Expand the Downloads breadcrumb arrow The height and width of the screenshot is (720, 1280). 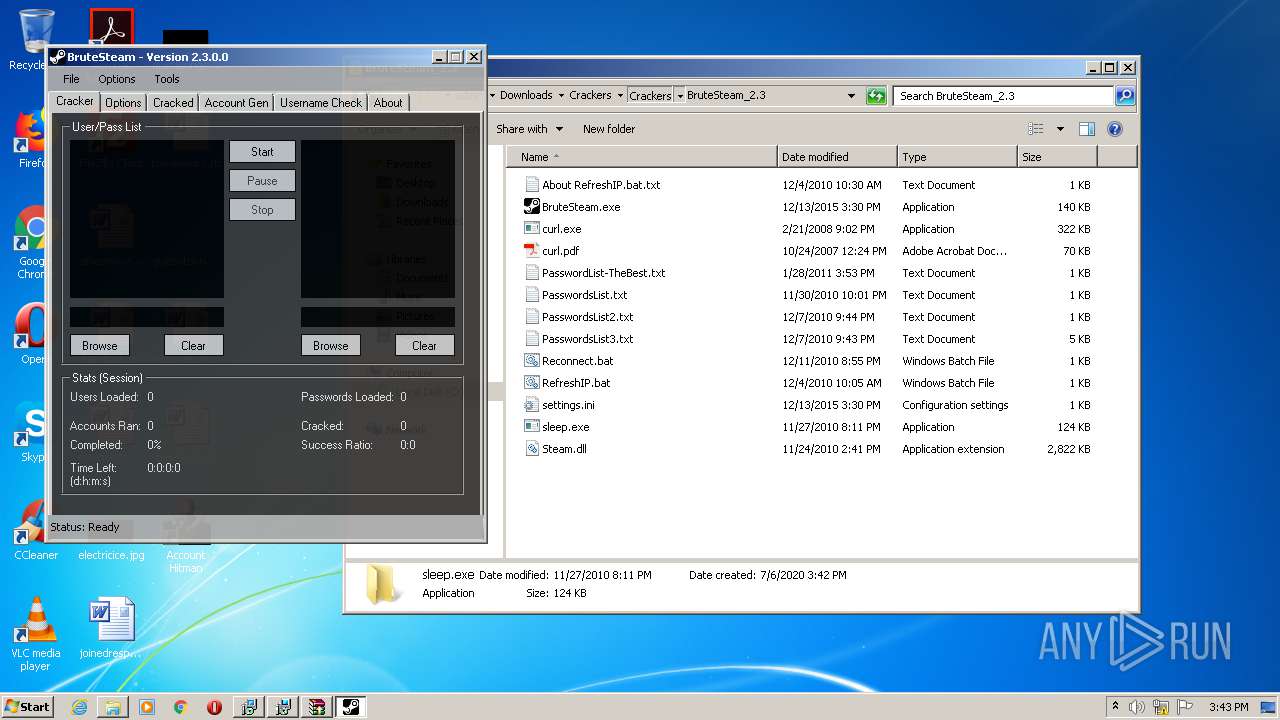click(561, 96)
